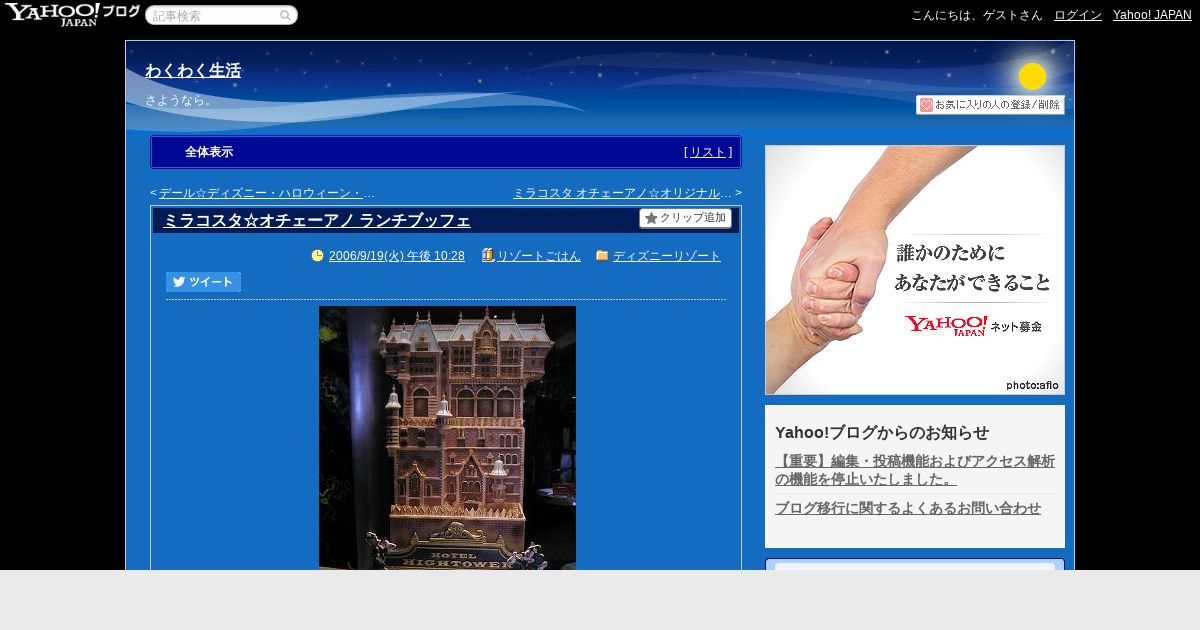Viewport: 1200px width, 630px height.
Task: Open post title ミラコスタ☆オチェーアノ ランチブッフェ
Action: pos(317,220)
